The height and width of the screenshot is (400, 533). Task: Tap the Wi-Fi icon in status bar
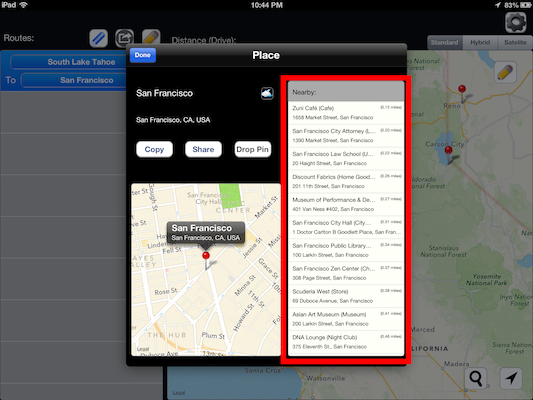pos(23,5)
